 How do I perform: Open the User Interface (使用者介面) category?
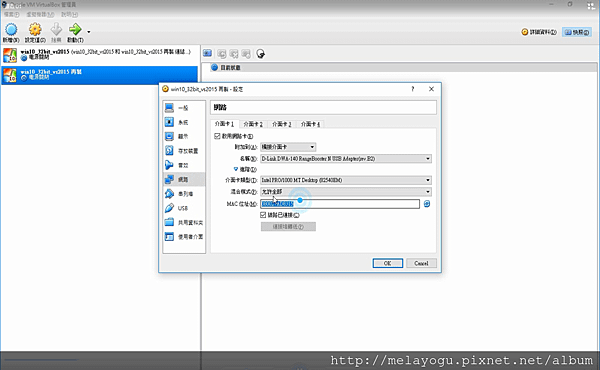[184, 237]
